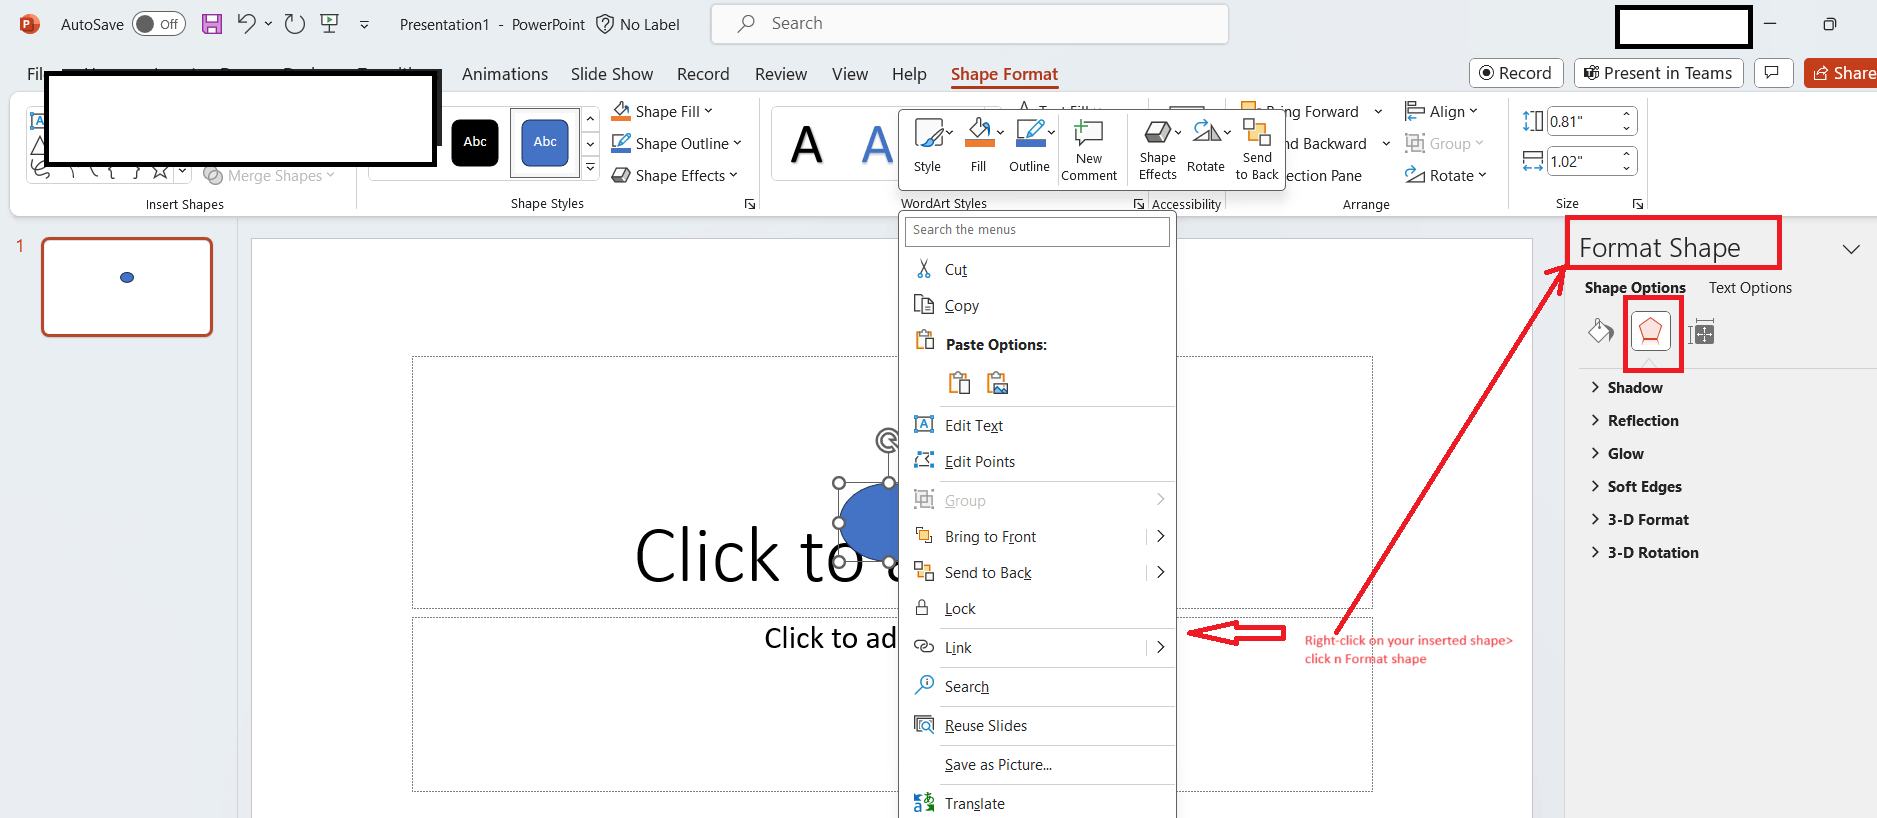Open Size & Properties icon in Format Shape pane
The width and height of the screenshot is (1877, 818).
[x=1701, y=331]
